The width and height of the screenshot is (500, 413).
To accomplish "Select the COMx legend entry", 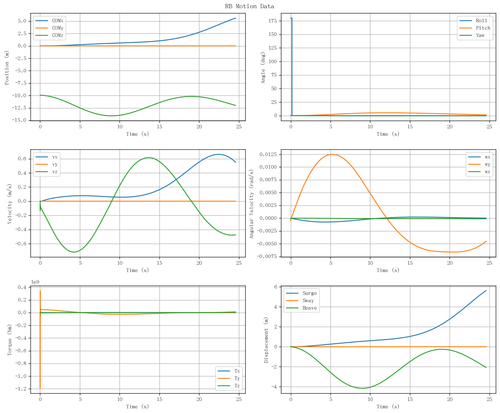I will click(49, 21).
